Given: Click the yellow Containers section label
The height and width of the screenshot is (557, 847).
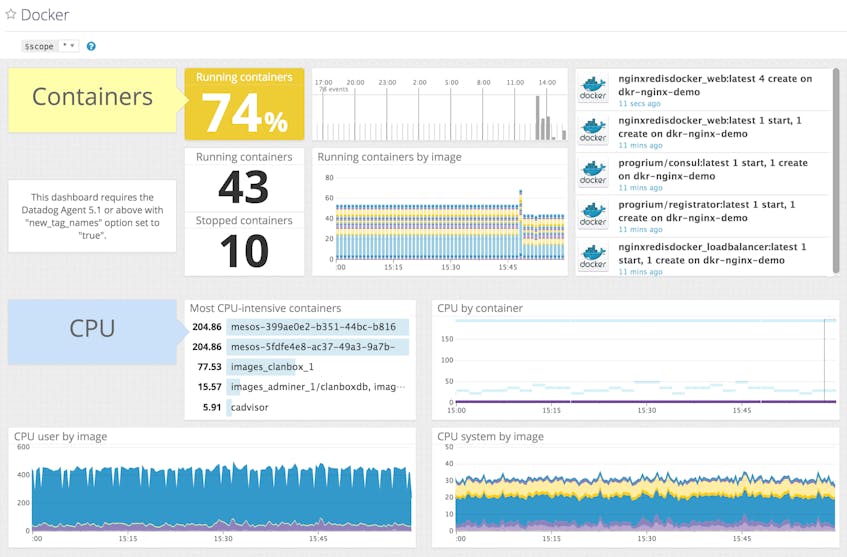Looking at the screenshot, I should pyautogui.click(x=92, y=99).
